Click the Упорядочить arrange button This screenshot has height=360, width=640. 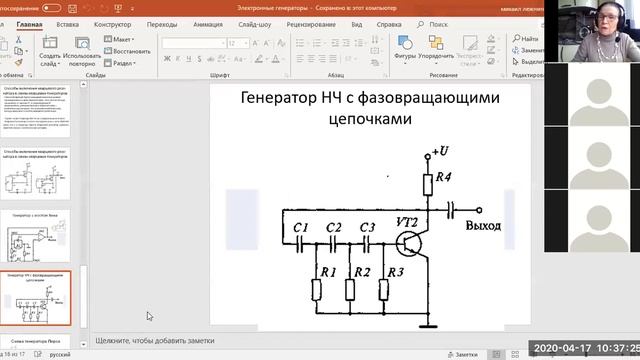tap(436, 50)
